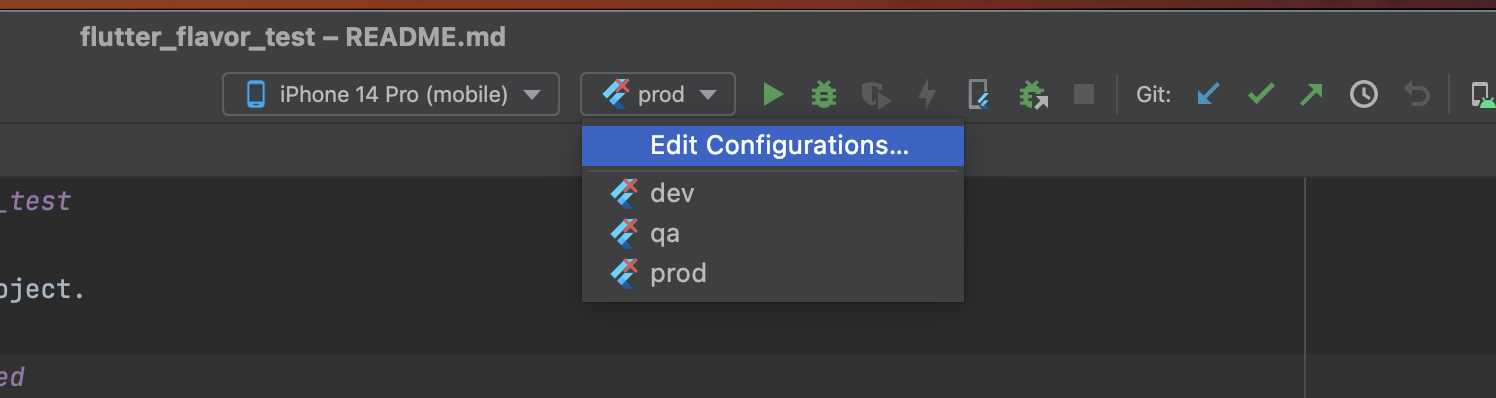Screen dimensions: 1496x398
Task: Show Git history clock icon
Action: pyautogui.click(x=1364, y=95)
